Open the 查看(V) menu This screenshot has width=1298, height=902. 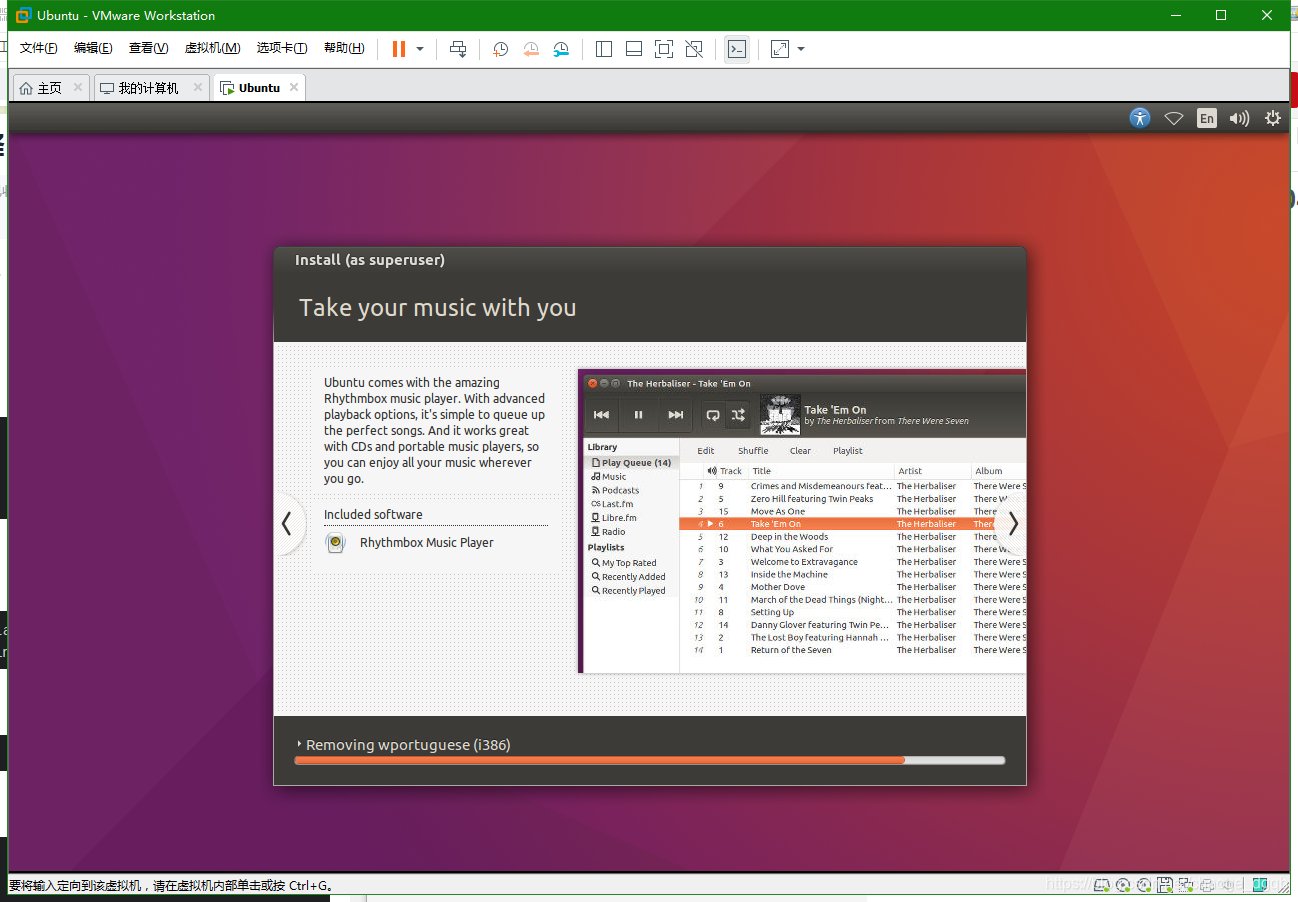[x=148, y=48]
